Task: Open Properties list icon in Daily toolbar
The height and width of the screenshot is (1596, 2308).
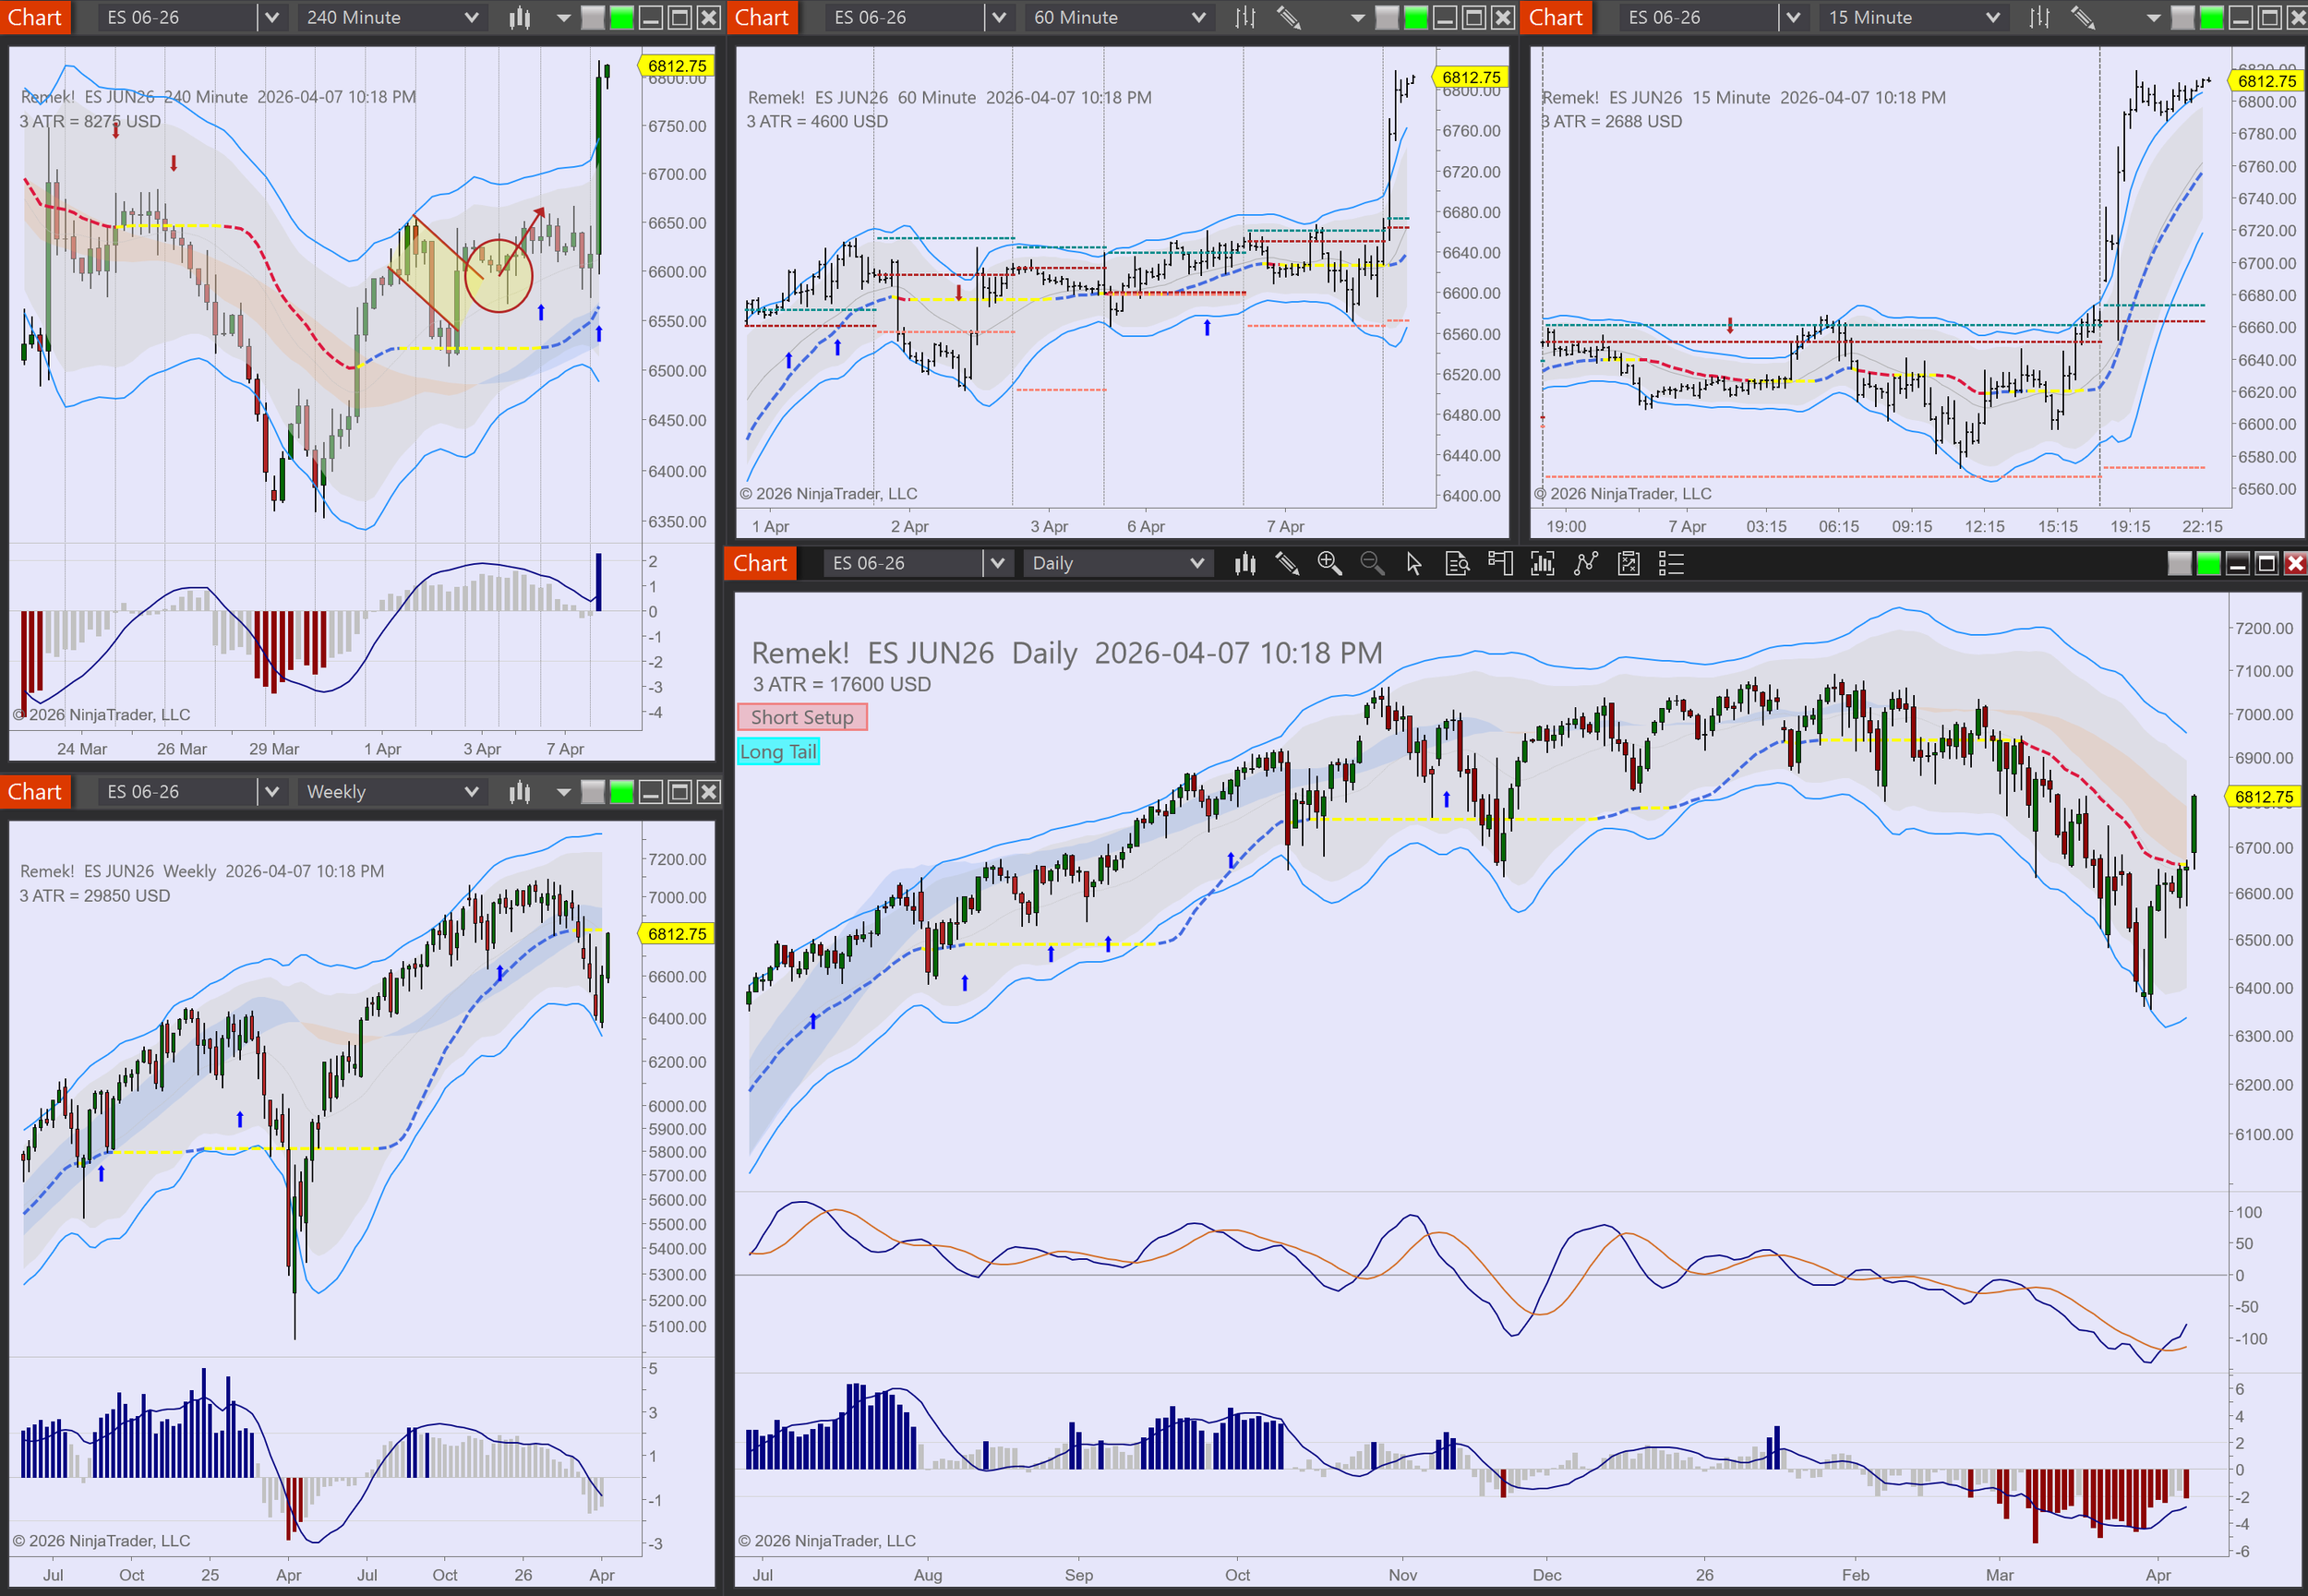Action: point(1671,564)
